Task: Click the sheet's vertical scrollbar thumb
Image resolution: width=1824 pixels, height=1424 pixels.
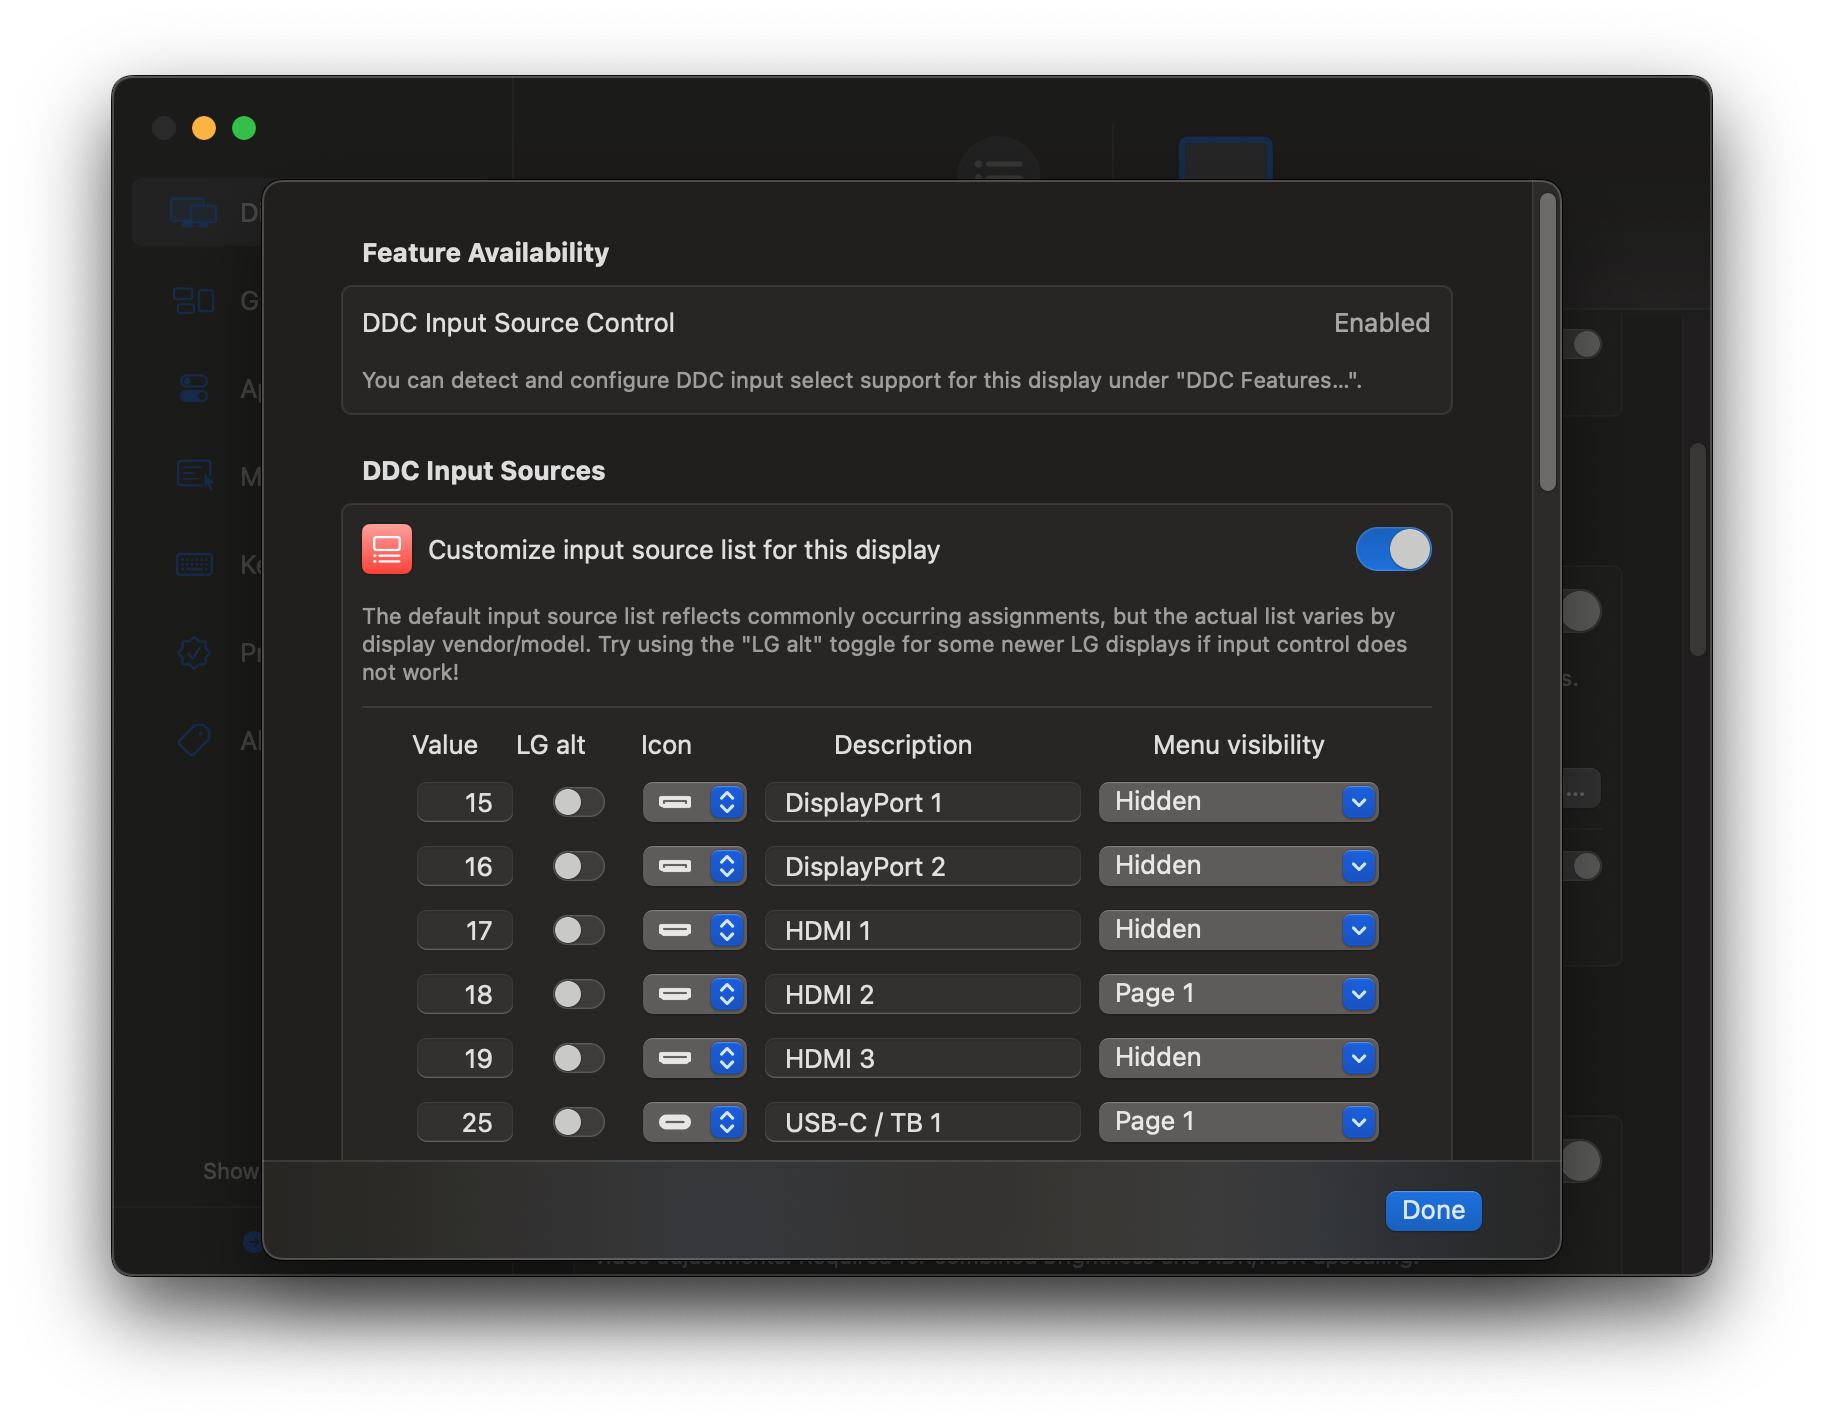Action: 1547,342
